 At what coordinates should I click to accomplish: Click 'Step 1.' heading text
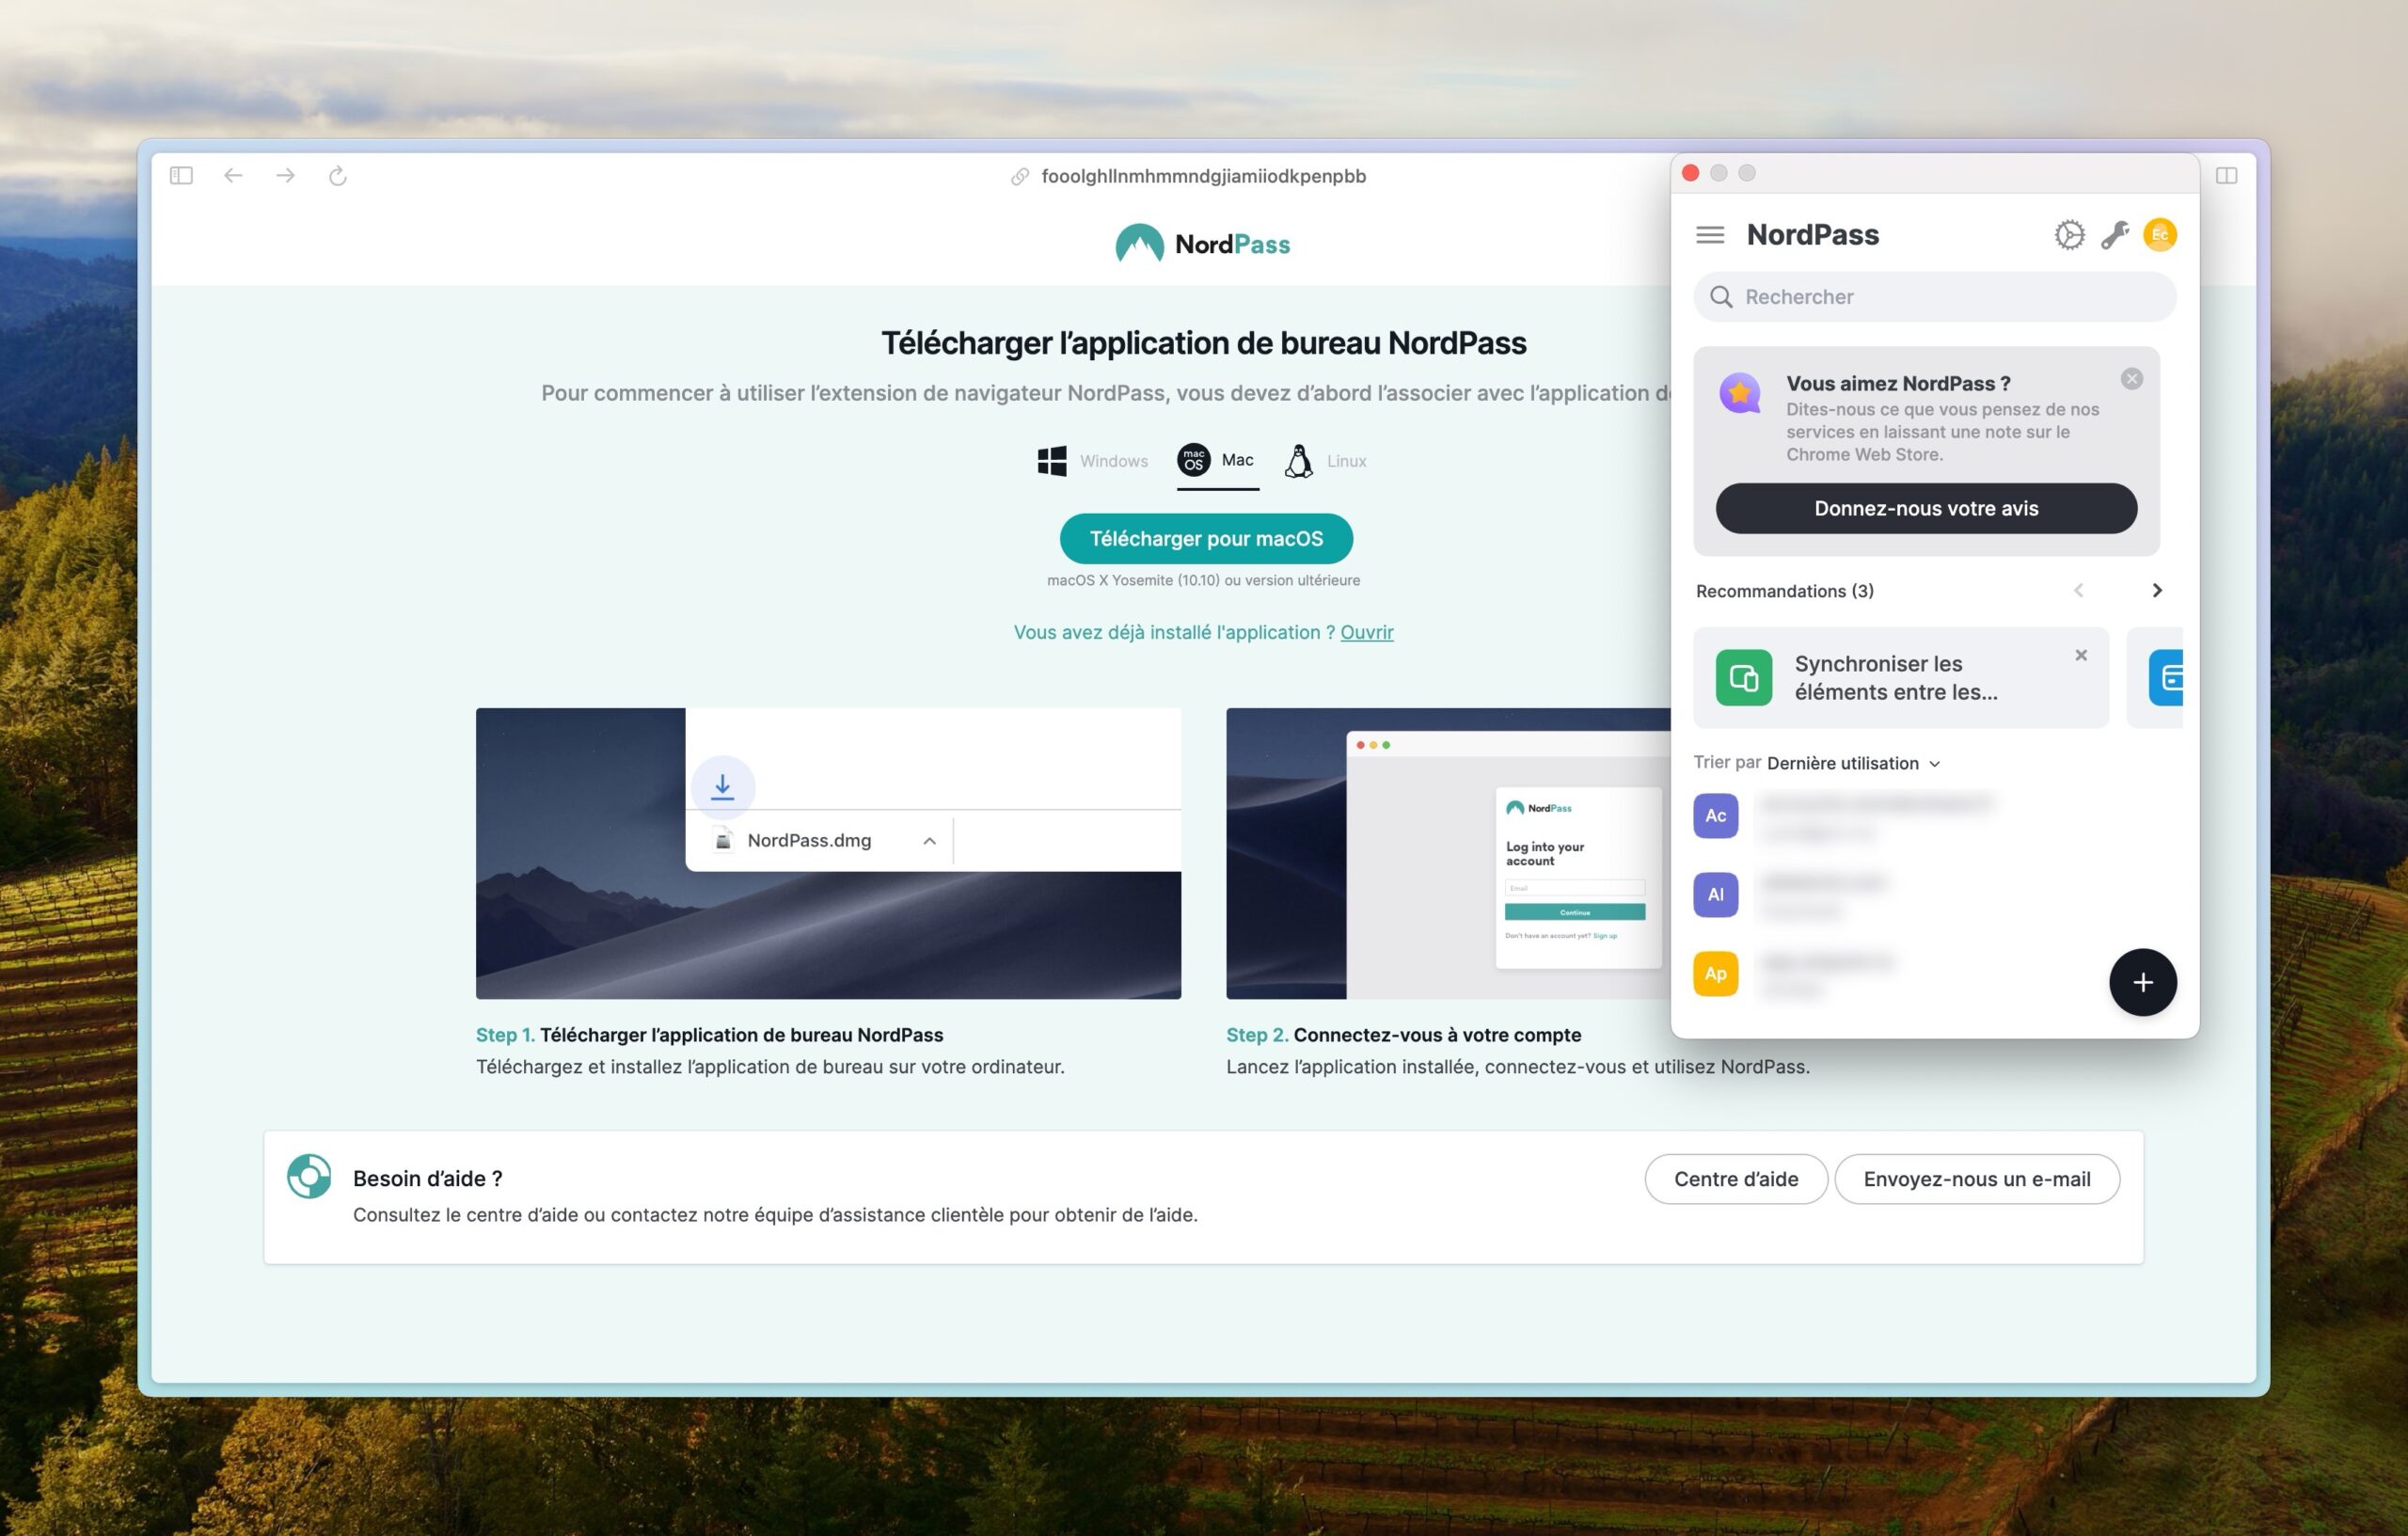[x=505, y=1035]
